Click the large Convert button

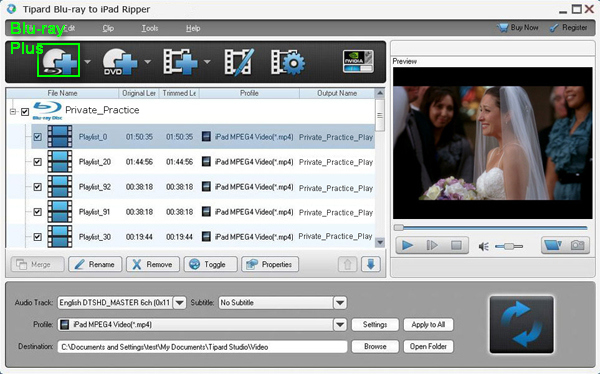pyautogui.click(x=522, y=324)
